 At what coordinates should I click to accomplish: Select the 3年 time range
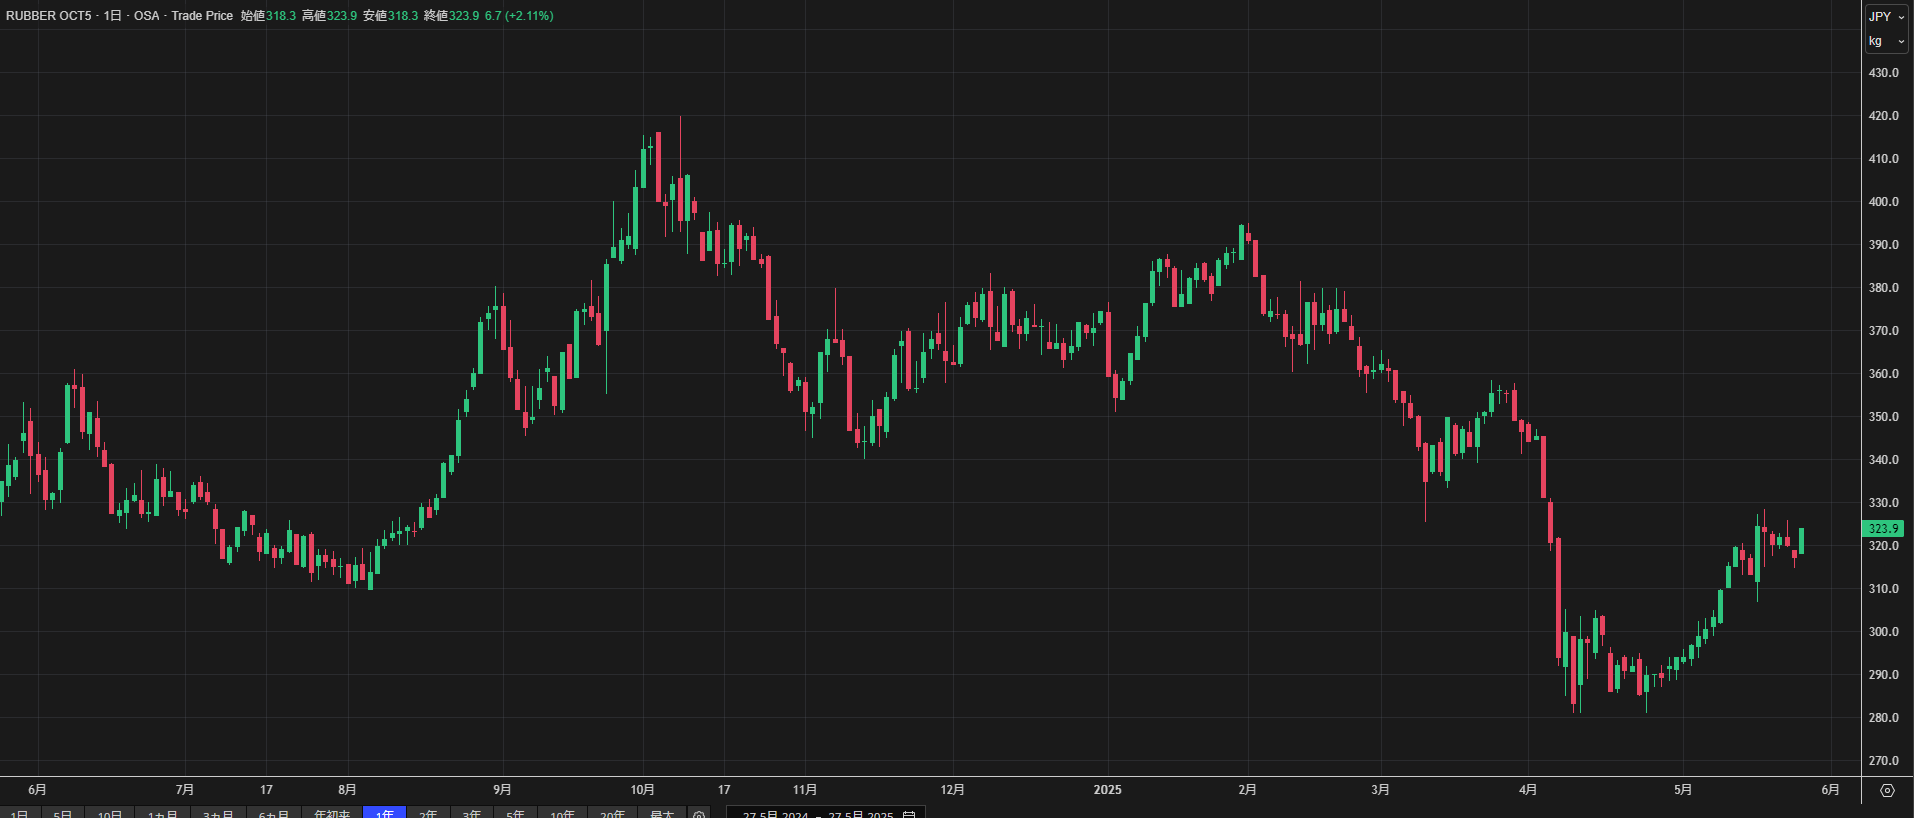472,814
